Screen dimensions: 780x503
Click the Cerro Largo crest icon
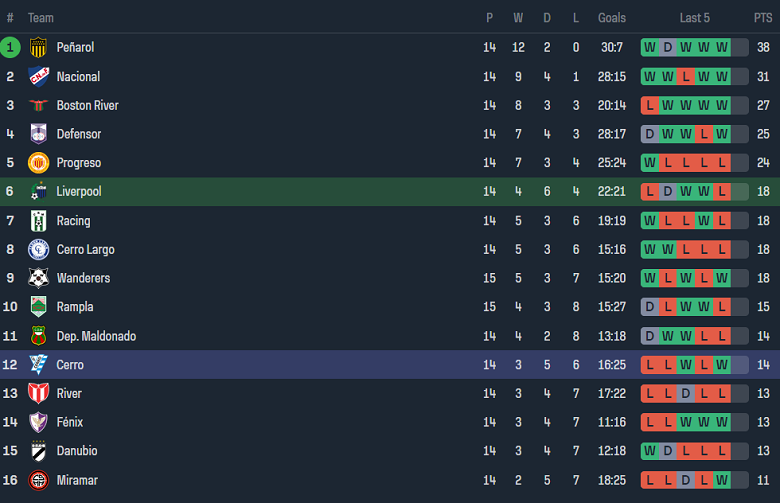(x=39, y=250)
